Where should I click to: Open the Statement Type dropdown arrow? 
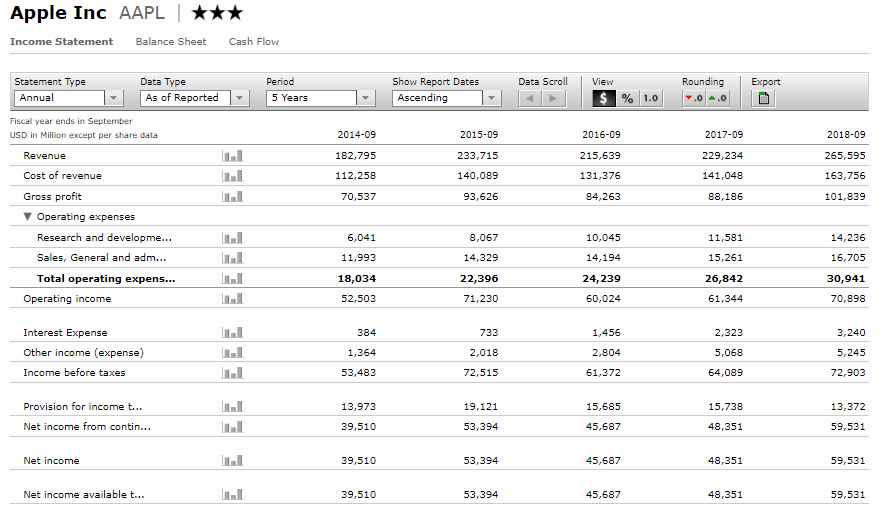click(114, 98)
